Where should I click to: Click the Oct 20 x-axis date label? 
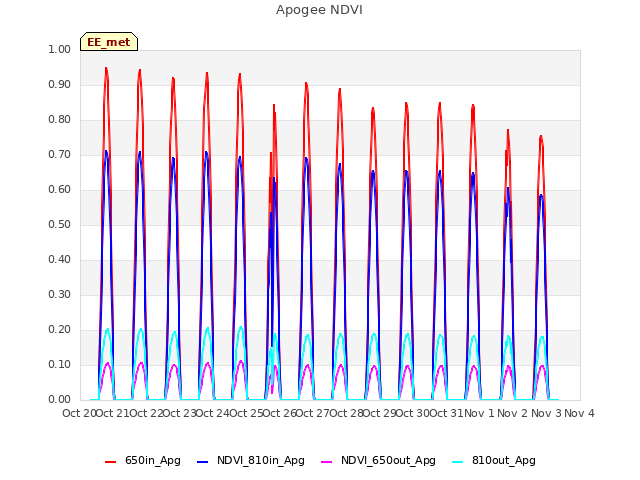[x=79, y=413]
